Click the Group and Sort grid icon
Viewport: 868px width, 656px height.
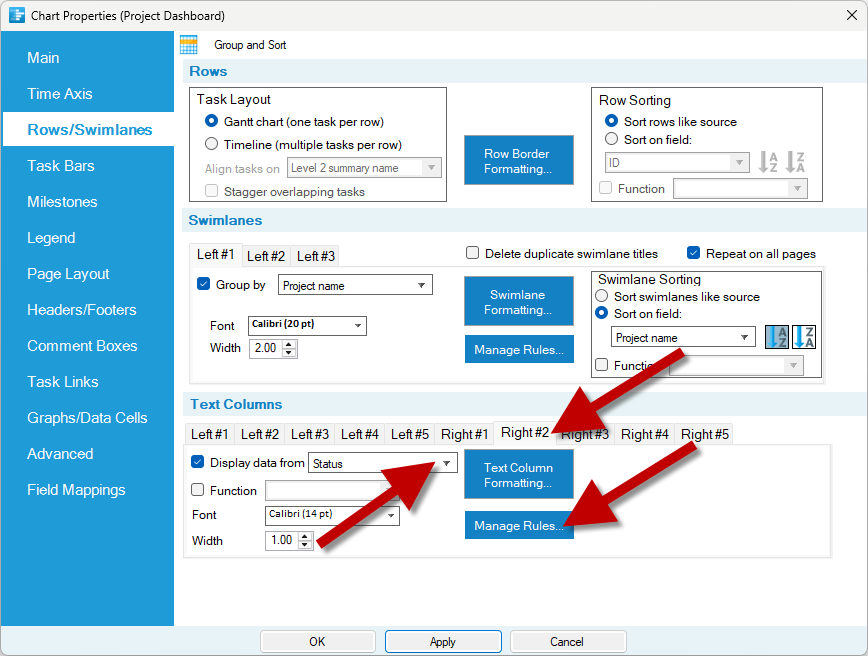coord(189,45)
